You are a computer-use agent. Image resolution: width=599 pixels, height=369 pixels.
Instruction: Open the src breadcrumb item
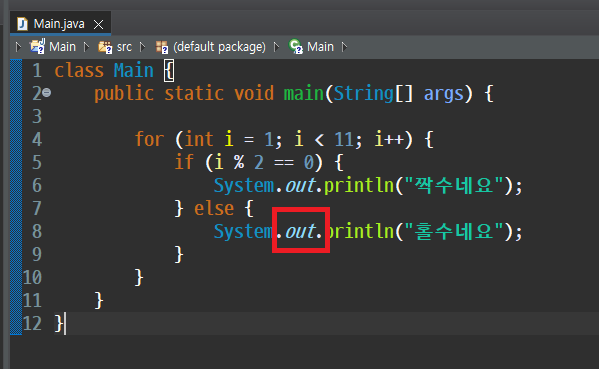[x=124, y=47]
